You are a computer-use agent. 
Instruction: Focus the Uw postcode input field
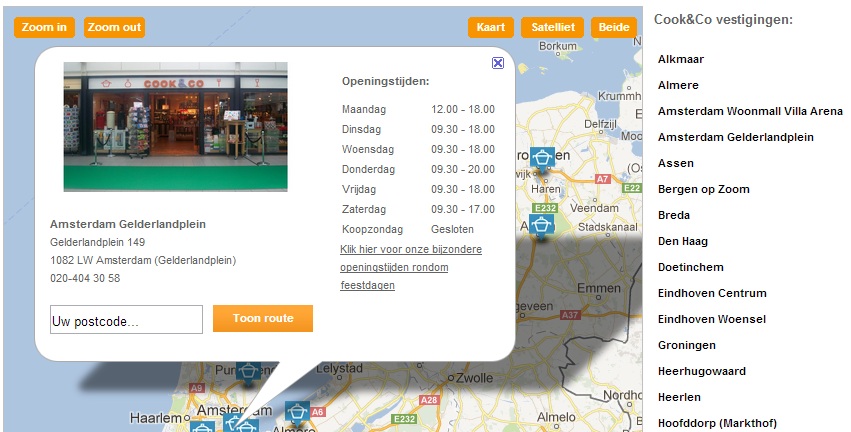pos(127,321)
